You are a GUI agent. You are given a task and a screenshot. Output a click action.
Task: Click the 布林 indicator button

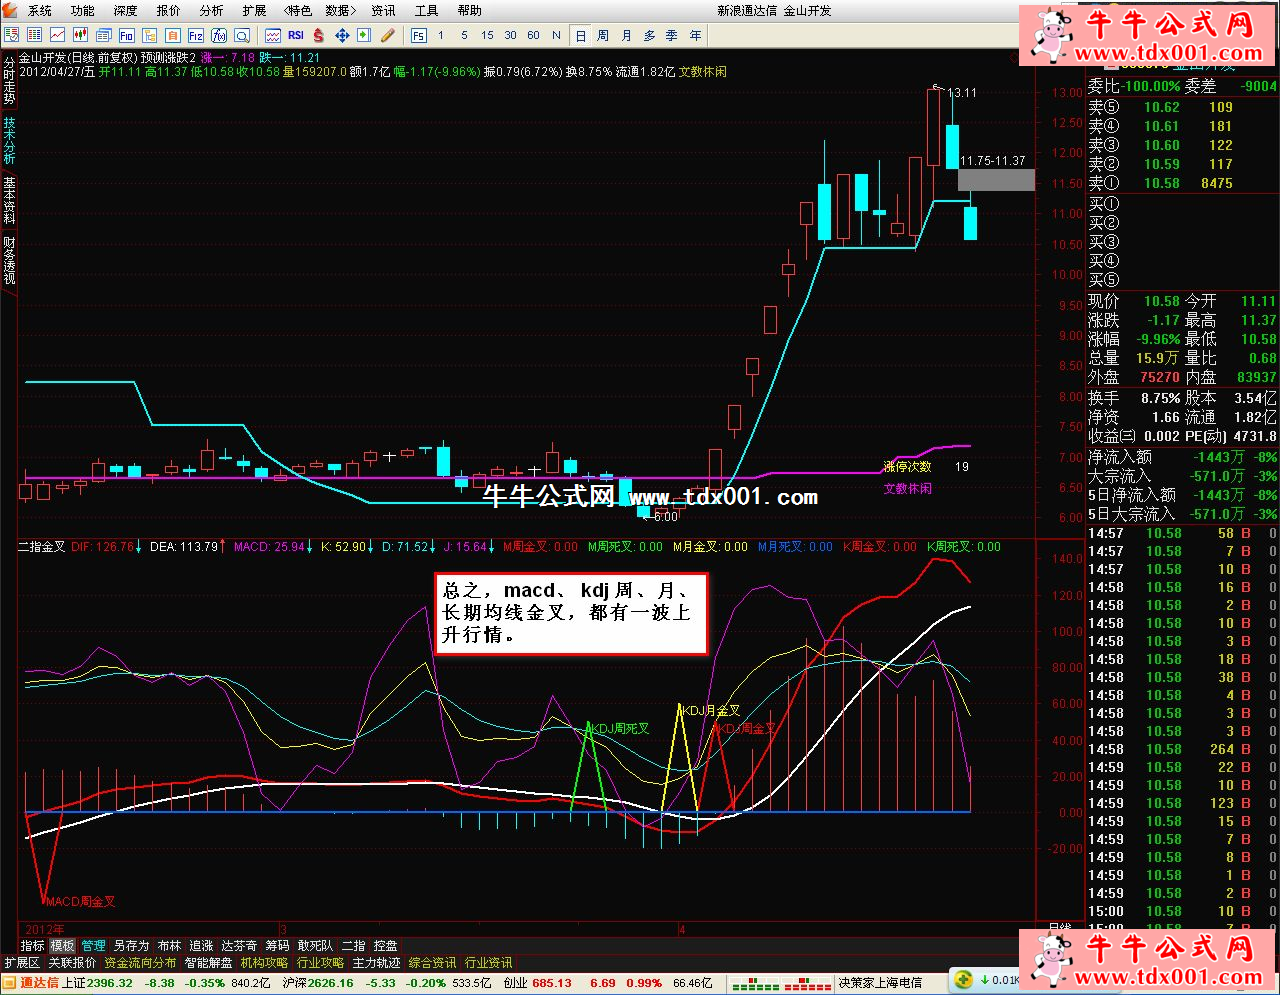(170, 945)
